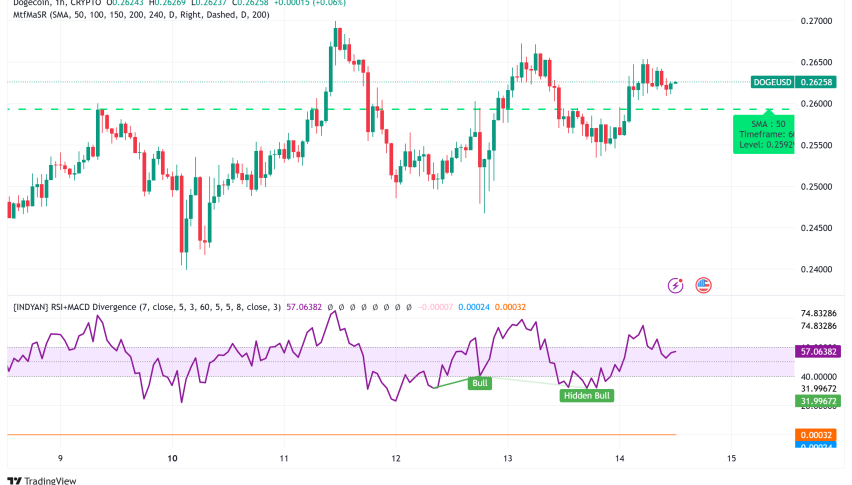
Task: Click date 12 on time axis
Action: point(396,458)
